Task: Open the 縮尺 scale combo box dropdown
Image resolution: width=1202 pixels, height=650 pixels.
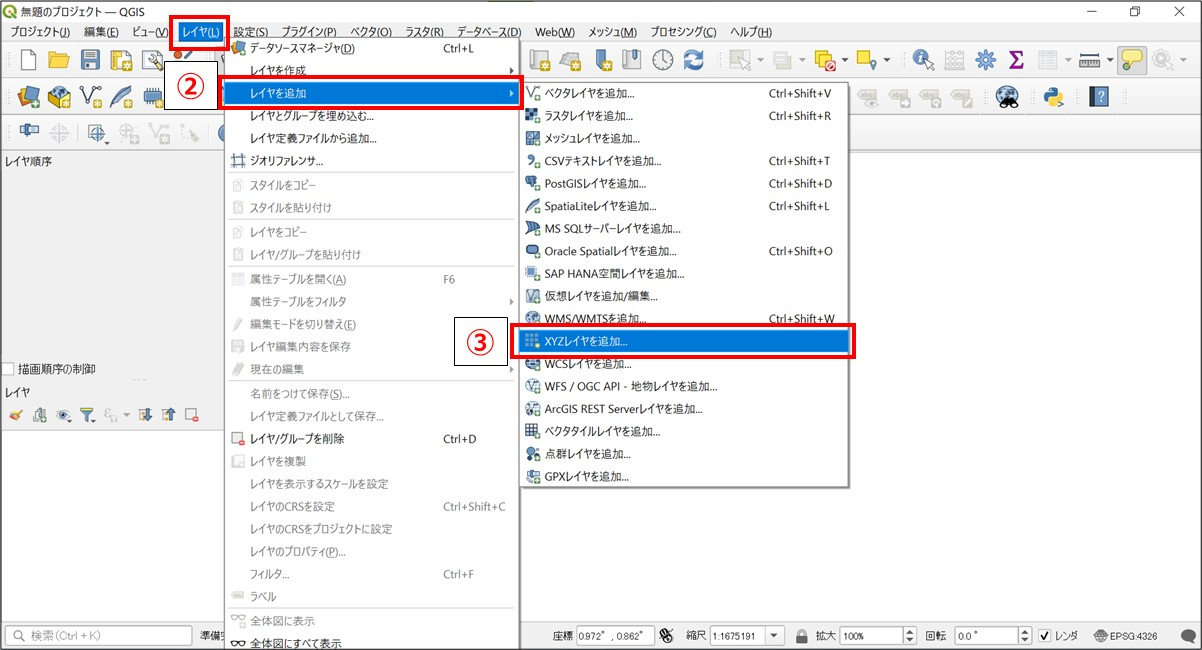Action: click(775, 636)
